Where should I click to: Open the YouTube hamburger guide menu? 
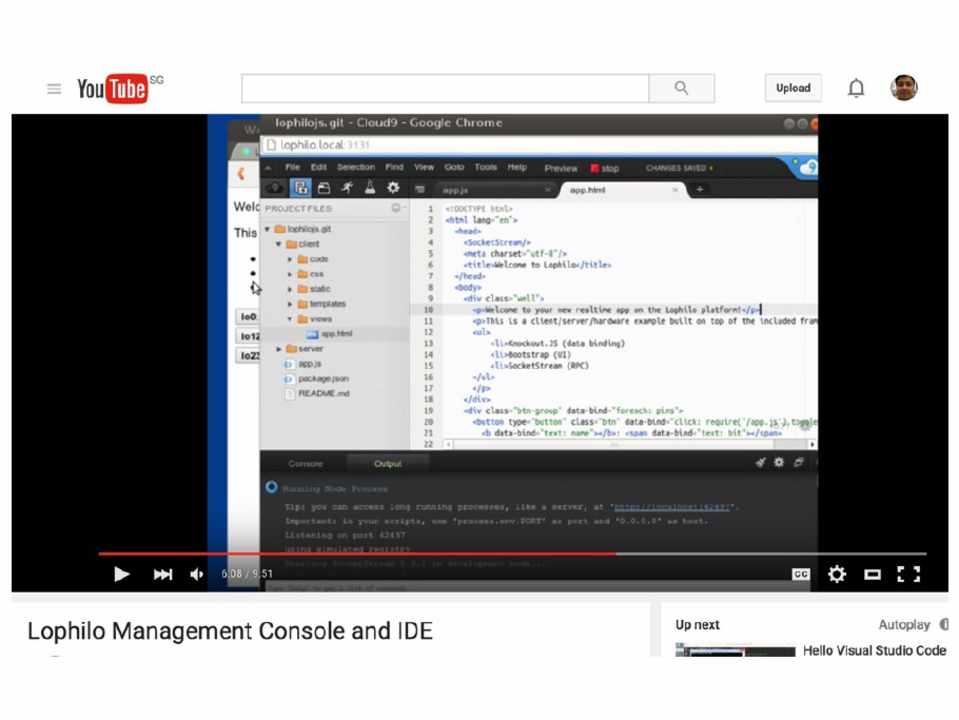pos(54,89)
